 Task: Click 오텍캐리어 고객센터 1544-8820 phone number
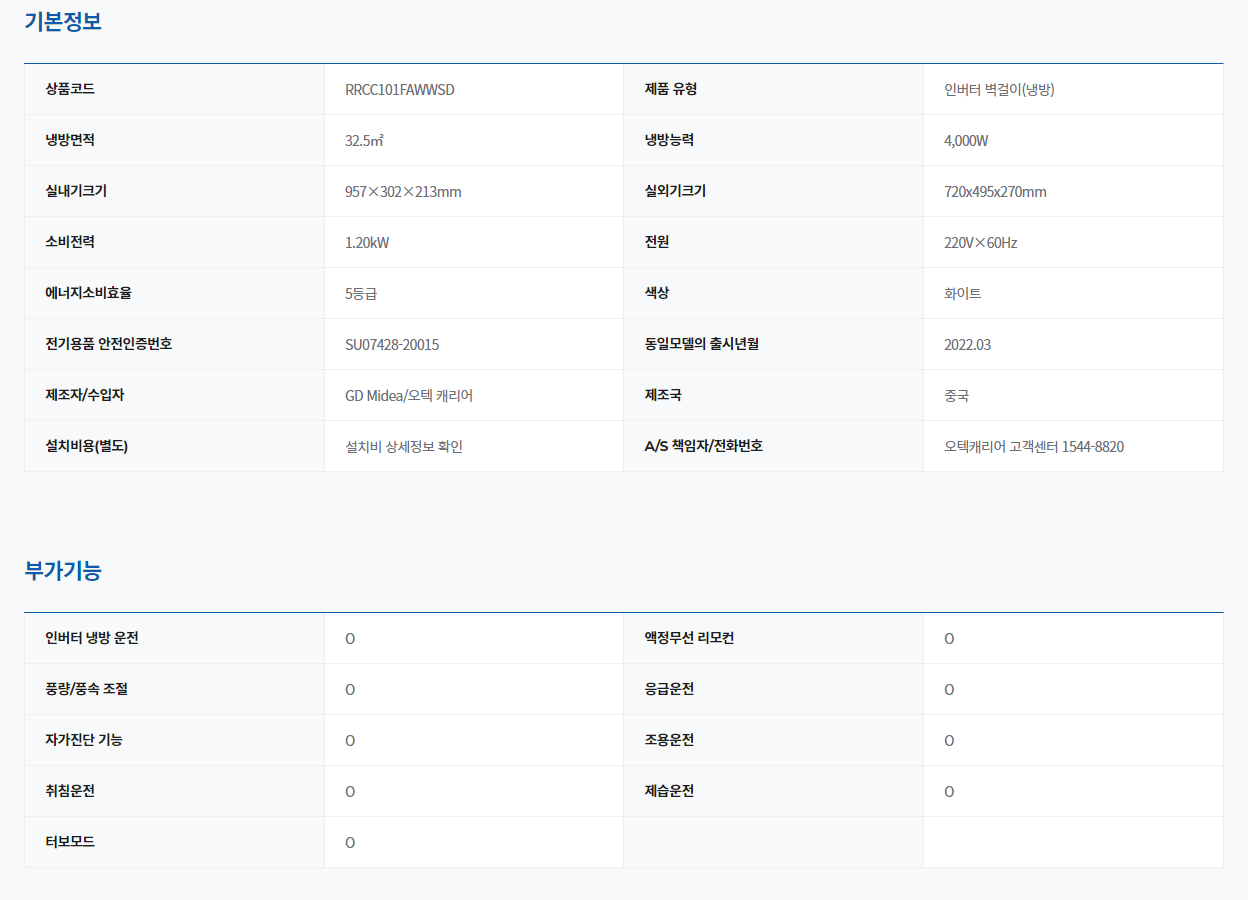(1033, 447)
